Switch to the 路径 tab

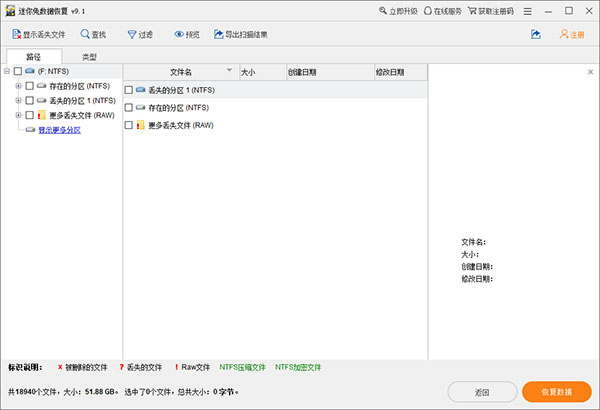[33, 57]
